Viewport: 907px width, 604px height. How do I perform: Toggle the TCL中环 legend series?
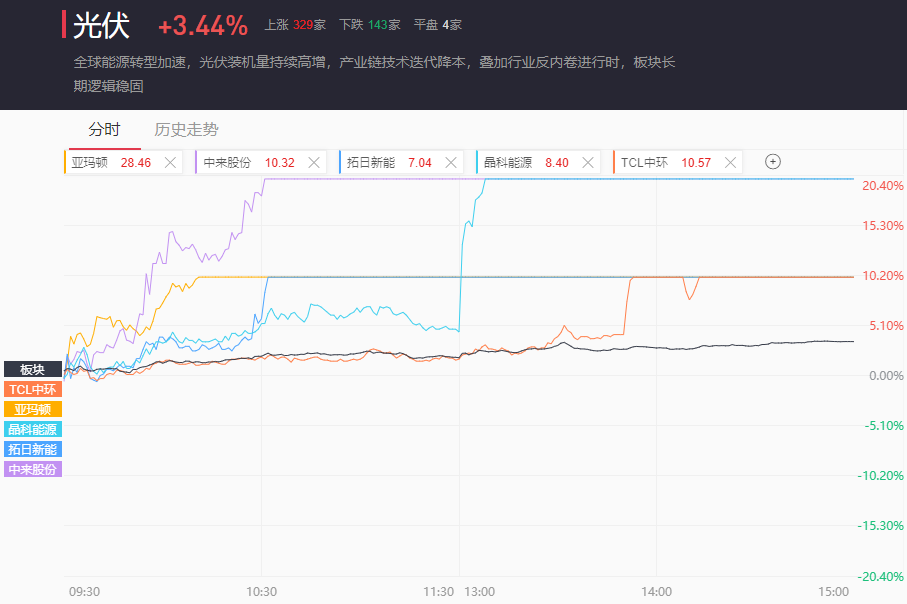click(33, 389)
